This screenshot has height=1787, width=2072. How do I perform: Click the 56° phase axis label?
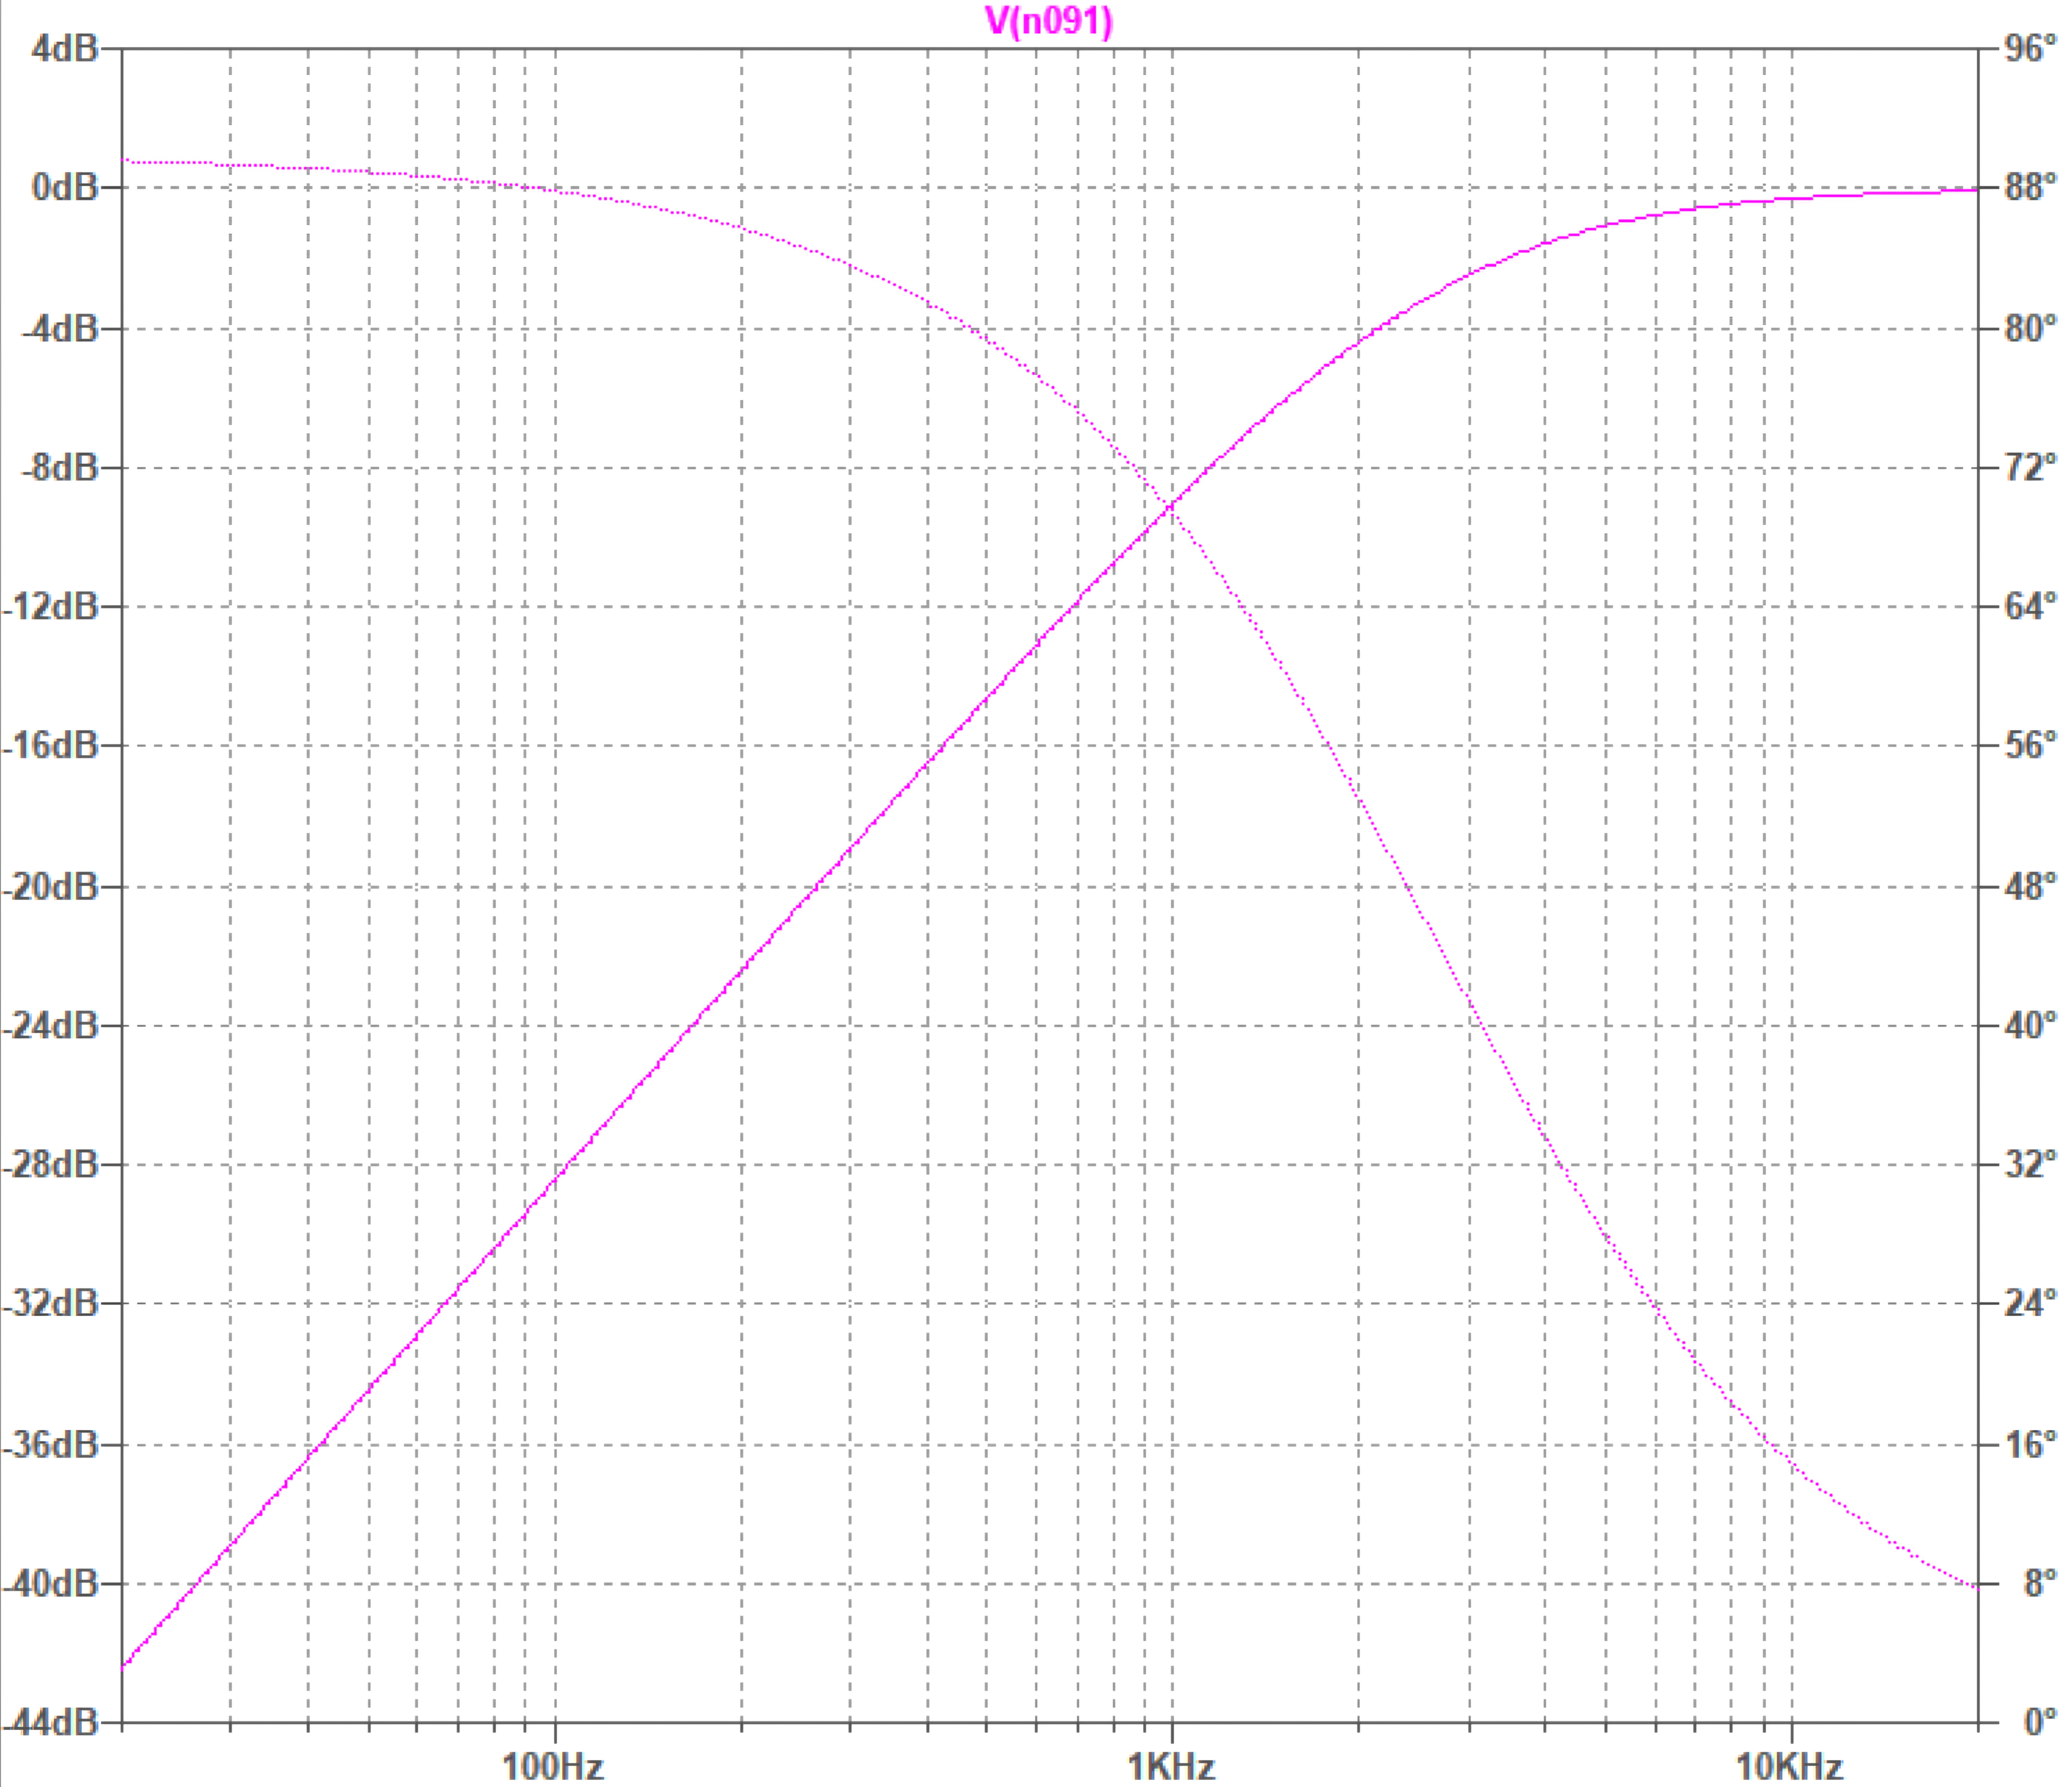(2031, 745)
